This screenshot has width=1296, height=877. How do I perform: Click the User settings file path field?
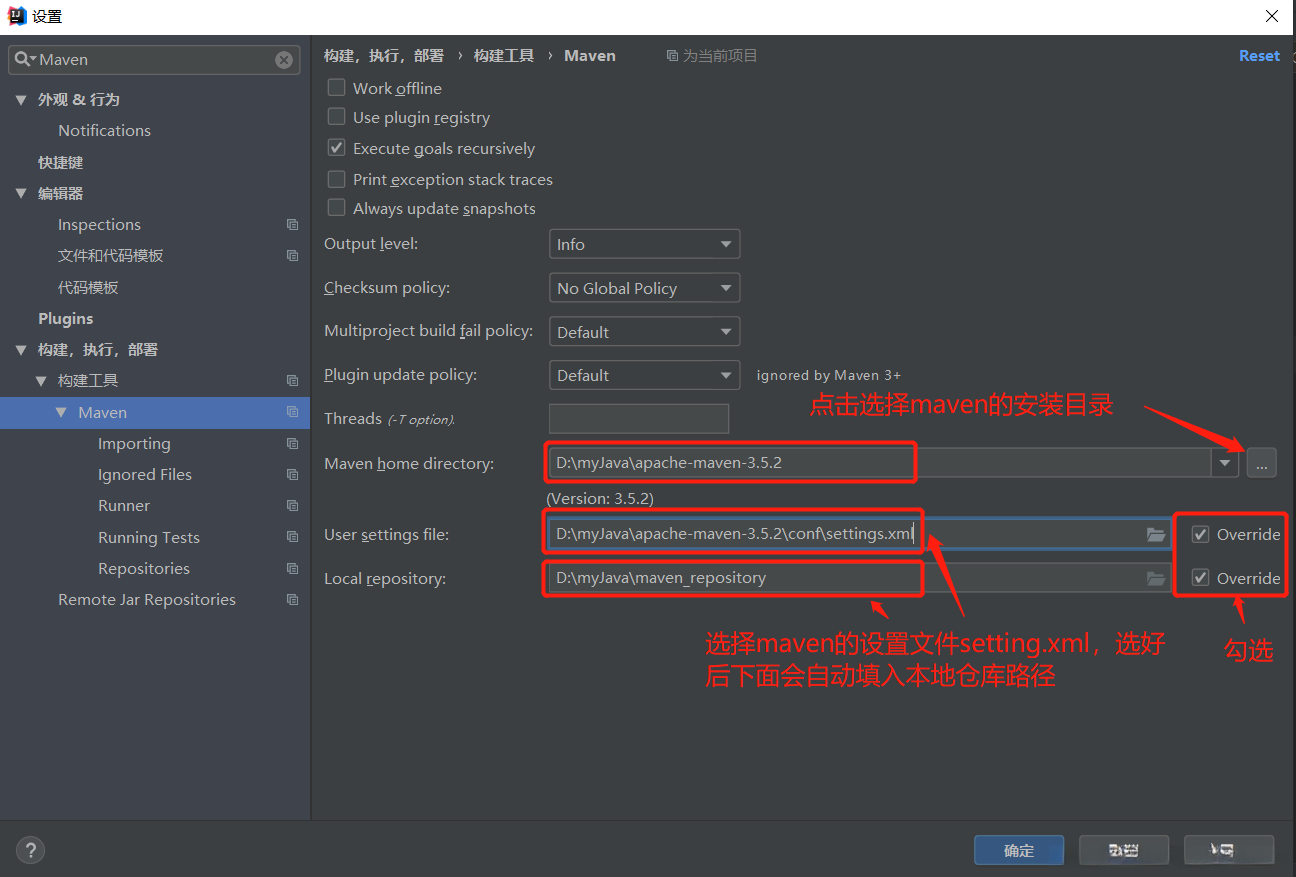[x=859, y=535]
